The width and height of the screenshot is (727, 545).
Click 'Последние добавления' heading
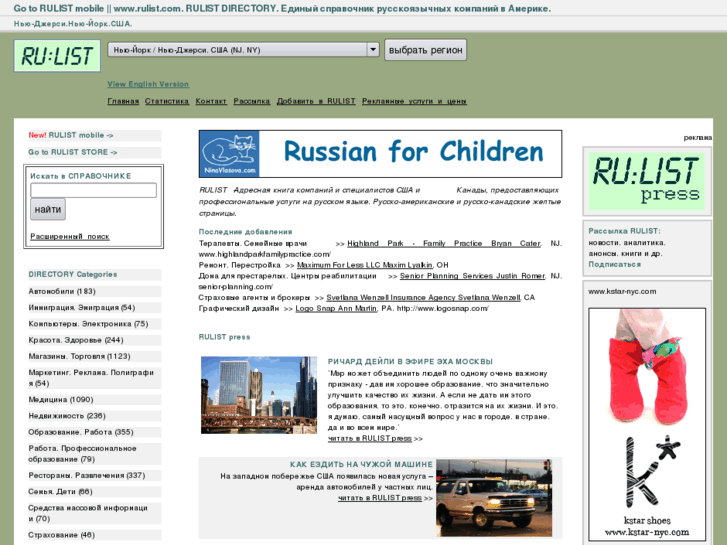246,232
